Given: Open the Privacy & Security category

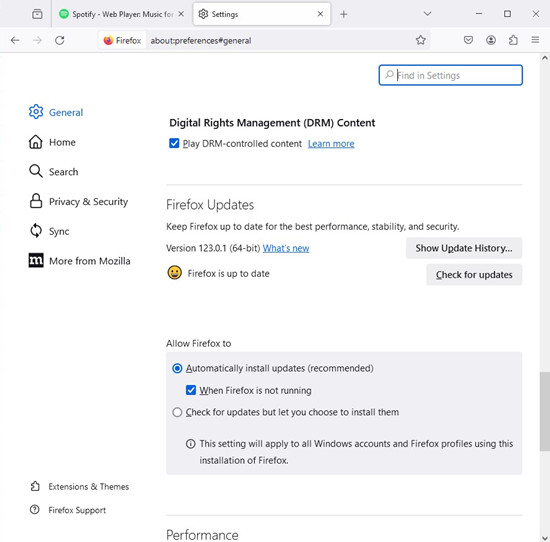Looking at the screenshot, I should point(78,201).
